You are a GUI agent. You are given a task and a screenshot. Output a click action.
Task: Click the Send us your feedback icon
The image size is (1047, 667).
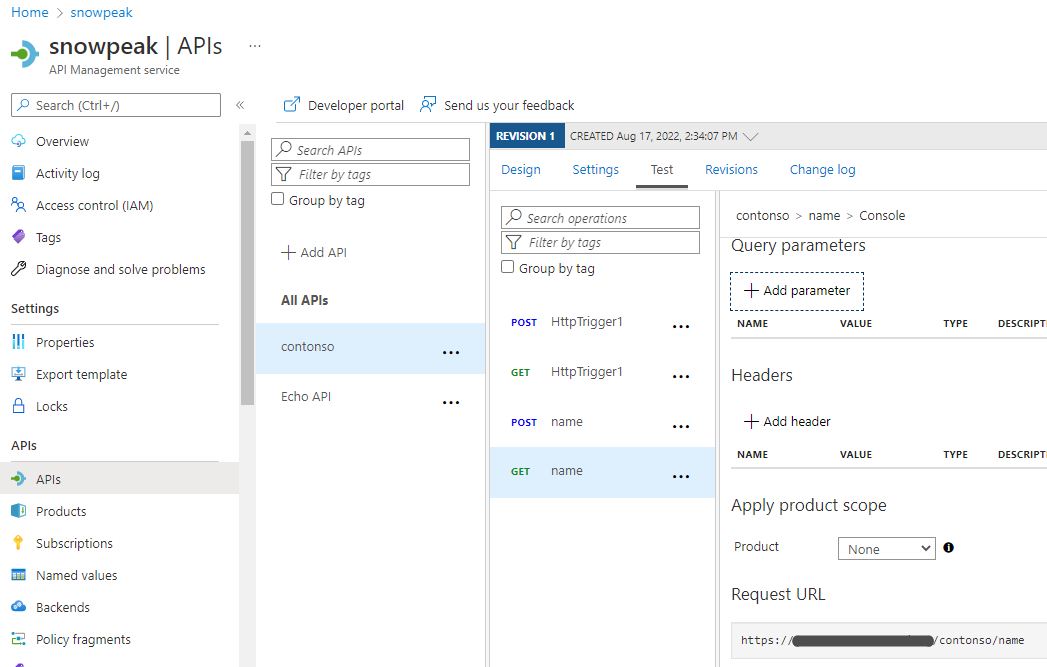click(428, 104)
